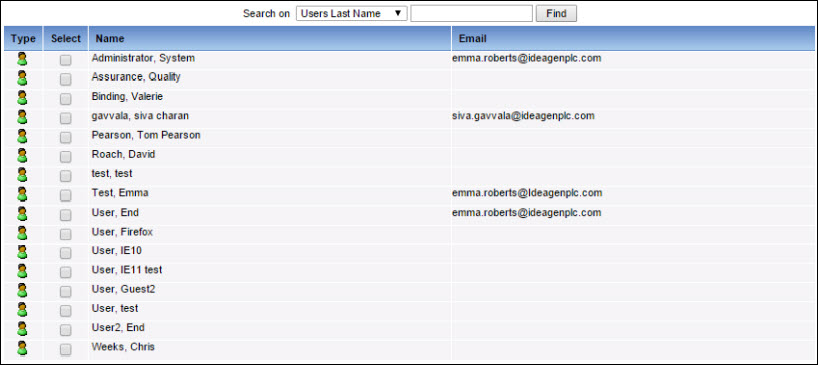This screenshot has width=818, height=365.
Task: Focus the search text input field
Action: pos(472,14)
